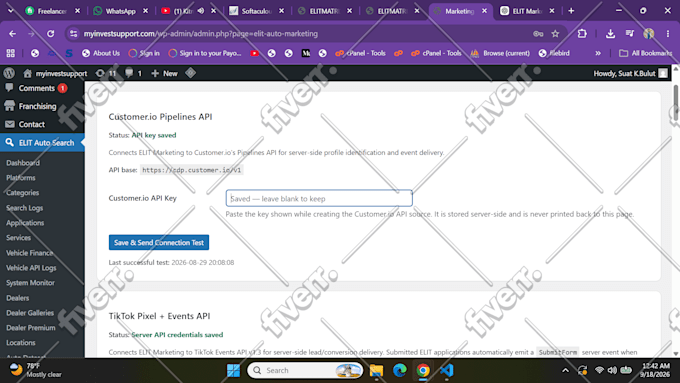
Task: Open the taskbar clock showing 12:42 AM
Action: point(655,370)
